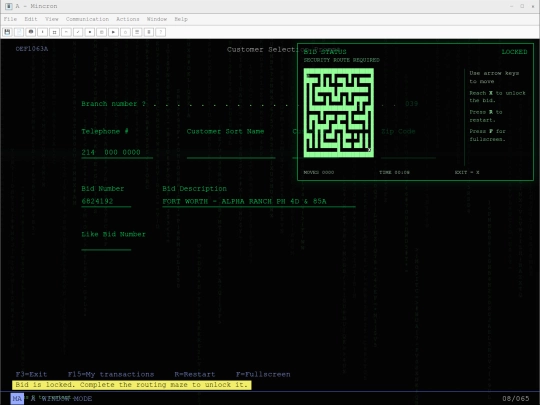Click the Customer Sort Name label
Screen dimensions: 540x405
pyautogui.click(x=225, y=131)
